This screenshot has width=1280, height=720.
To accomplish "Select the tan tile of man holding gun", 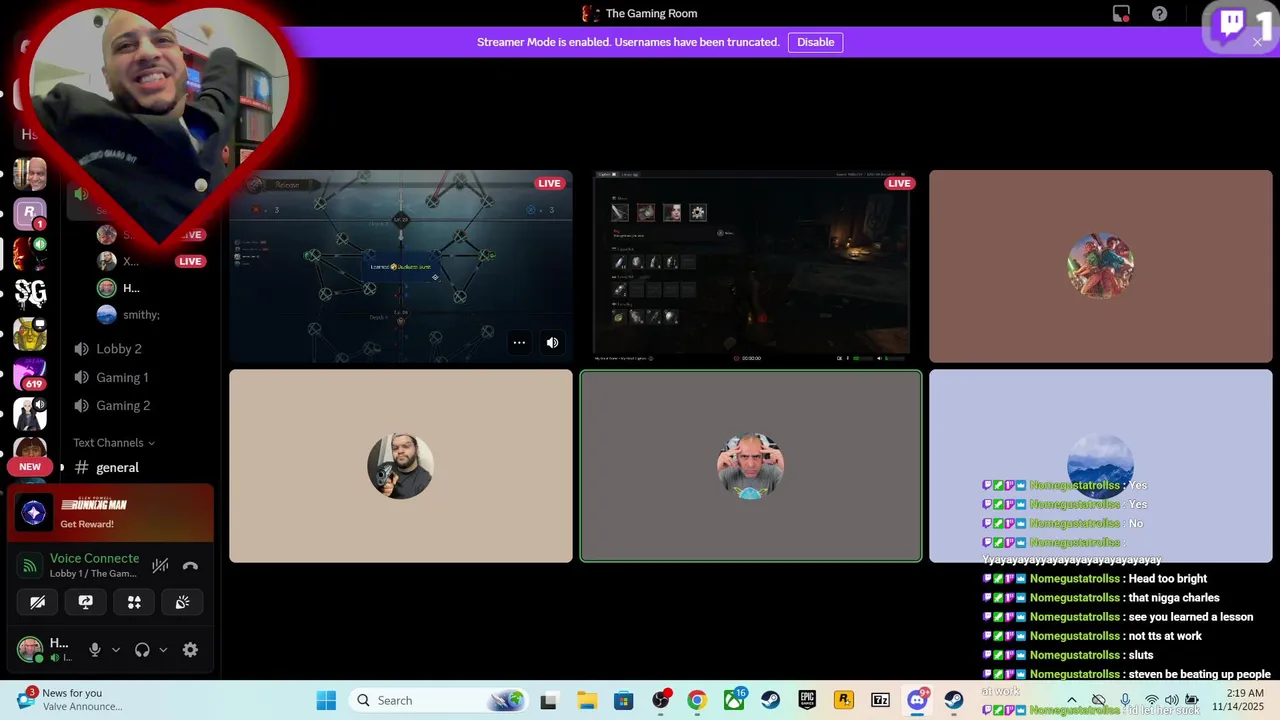I will click(400, 466).
